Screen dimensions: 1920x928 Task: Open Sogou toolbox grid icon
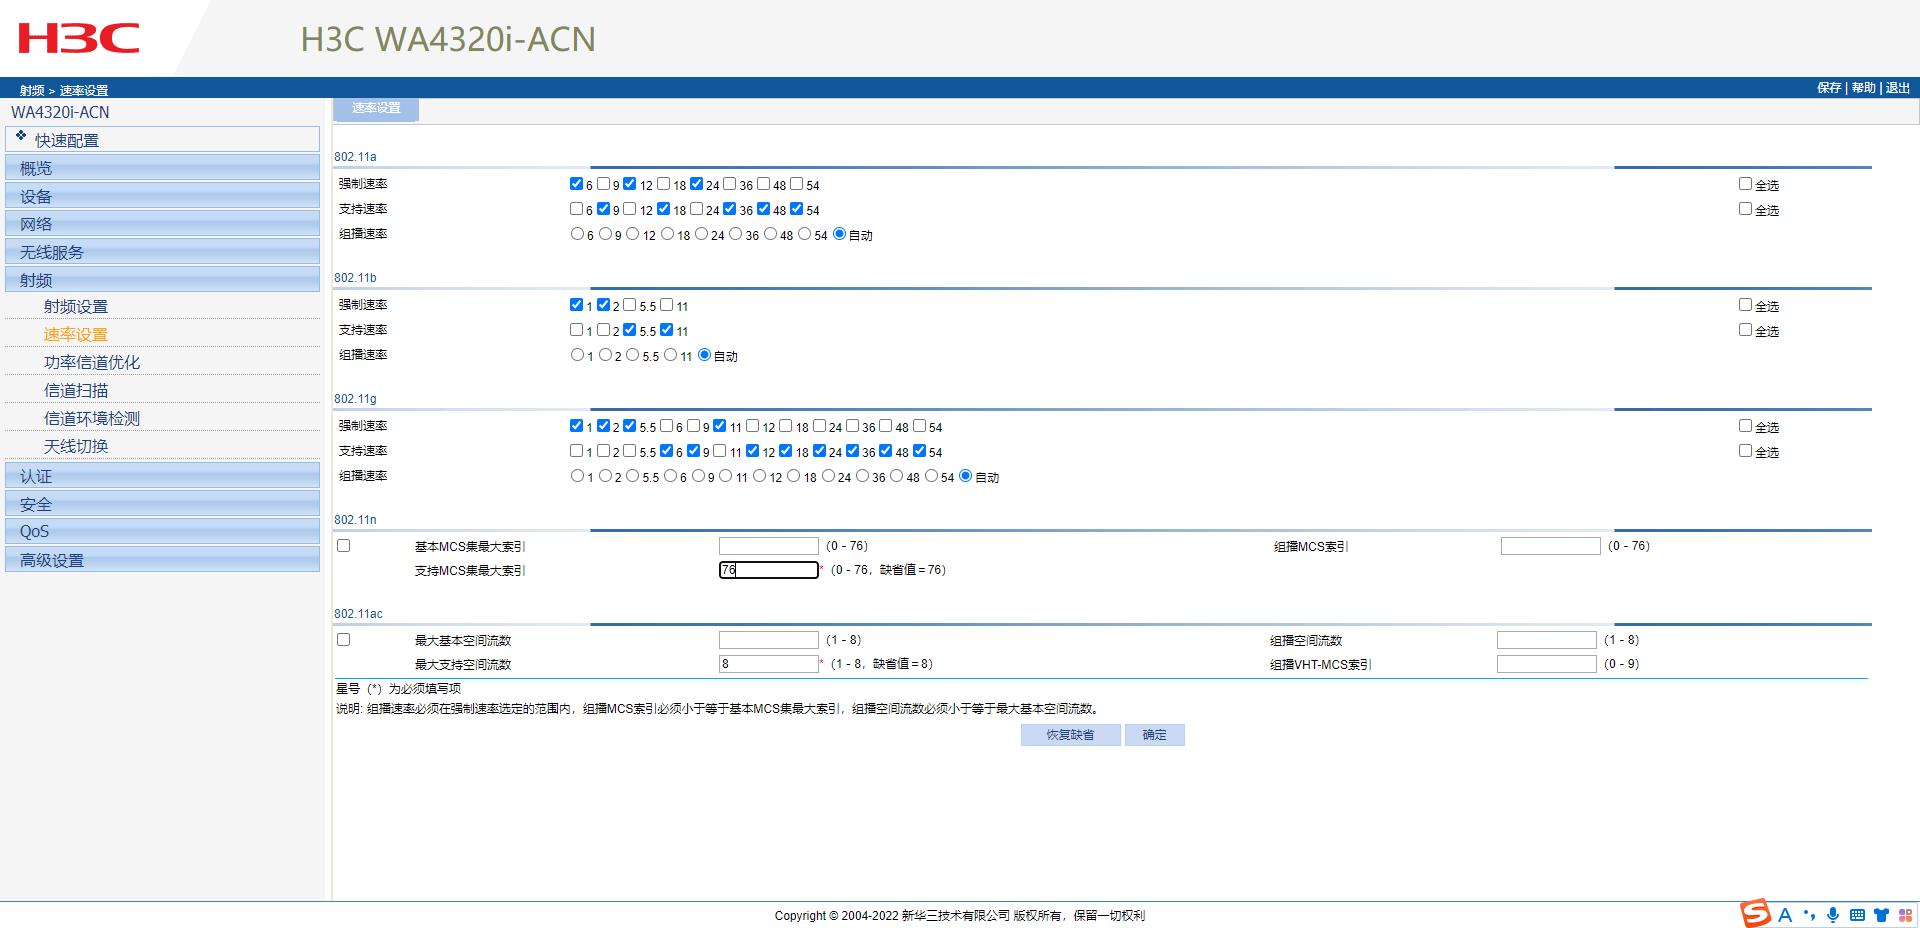click(1904, 915)
